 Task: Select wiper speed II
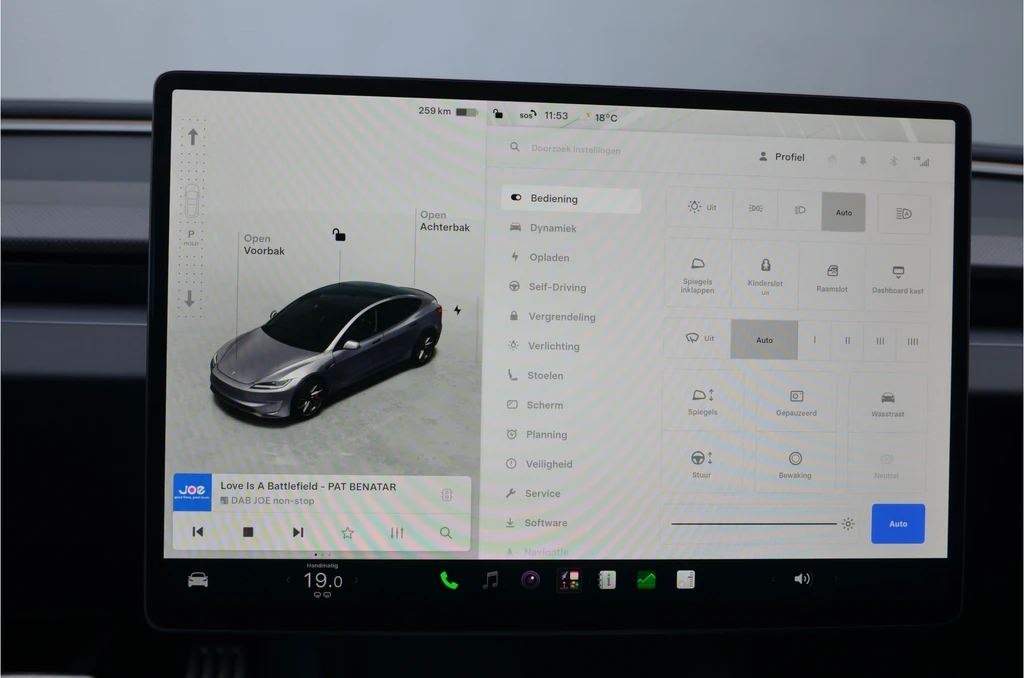pos(848,340)
